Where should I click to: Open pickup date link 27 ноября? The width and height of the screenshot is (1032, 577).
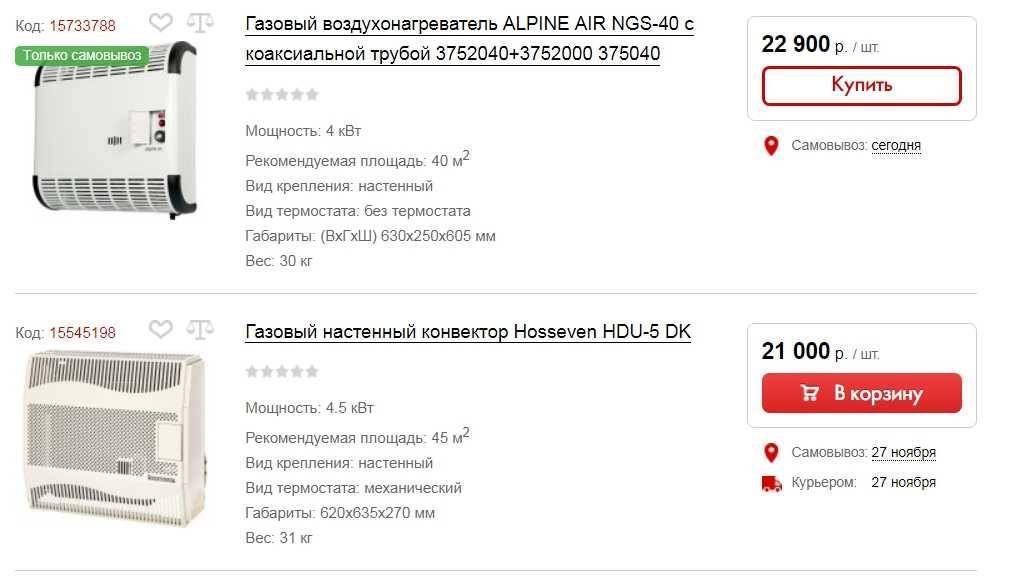tap(903, 453)
